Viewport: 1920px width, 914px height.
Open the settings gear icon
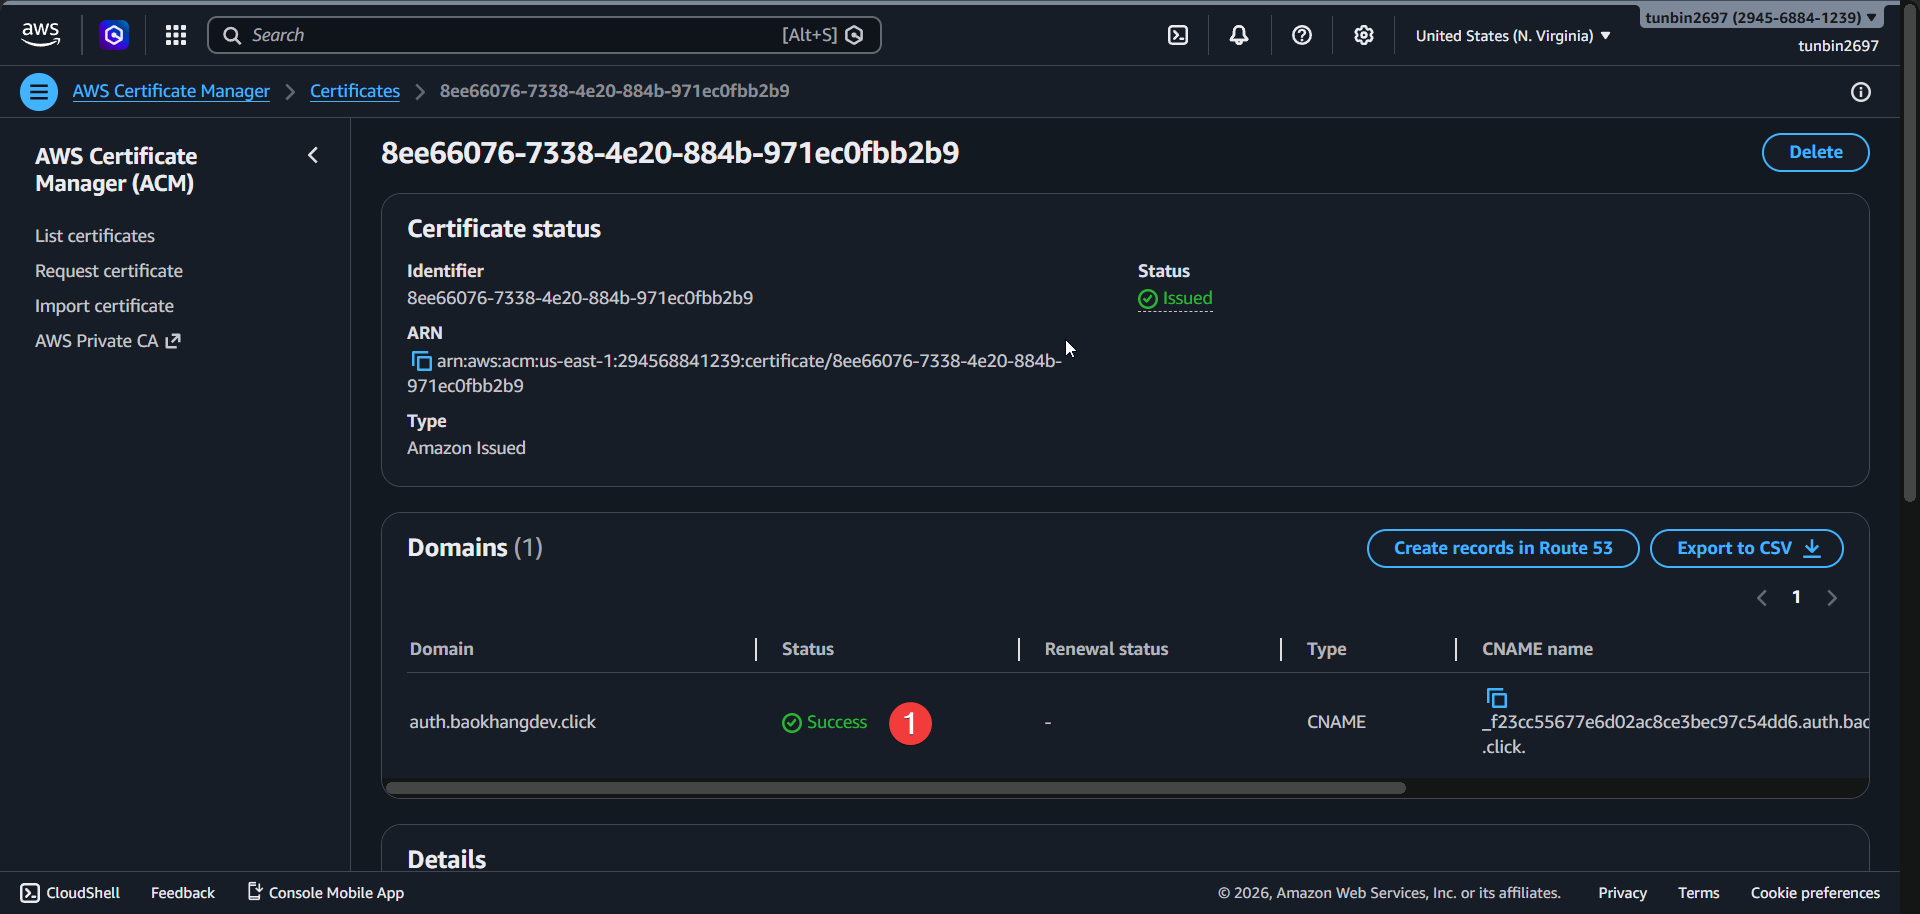[1363, 35]
